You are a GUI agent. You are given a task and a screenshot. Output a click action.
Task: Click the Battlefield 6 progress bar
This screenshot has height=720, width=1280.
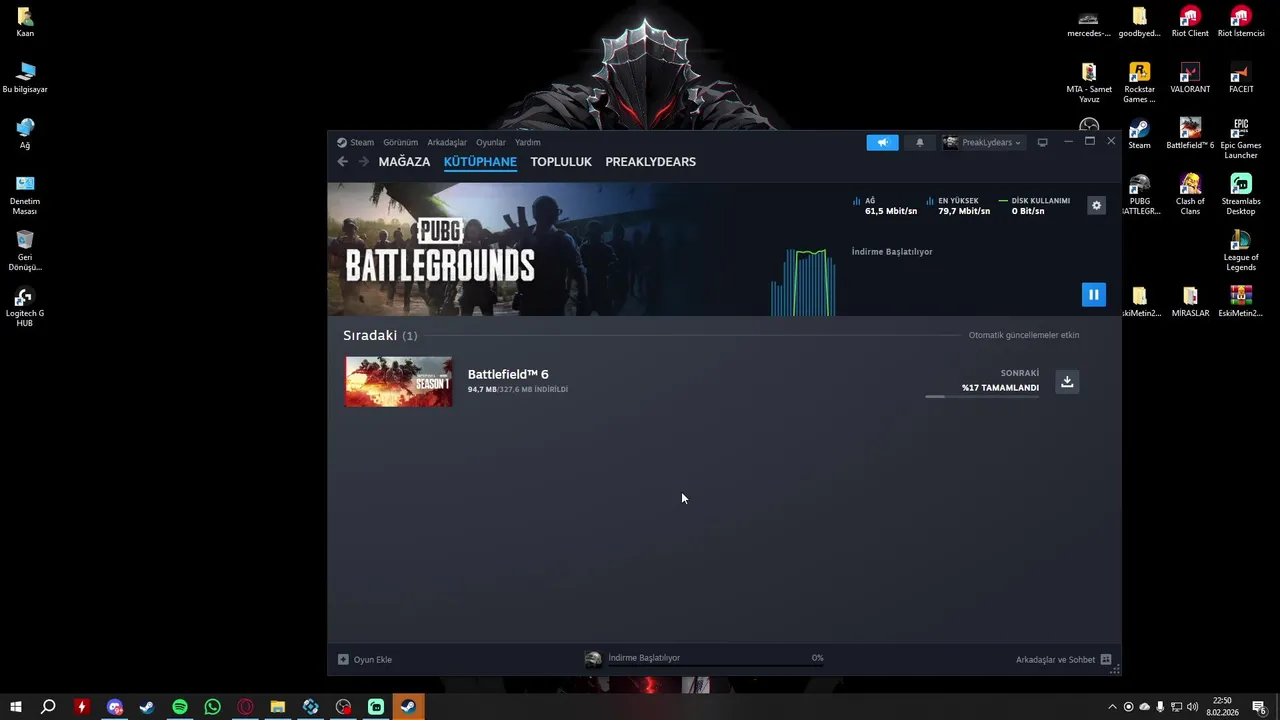pos(982,397)
